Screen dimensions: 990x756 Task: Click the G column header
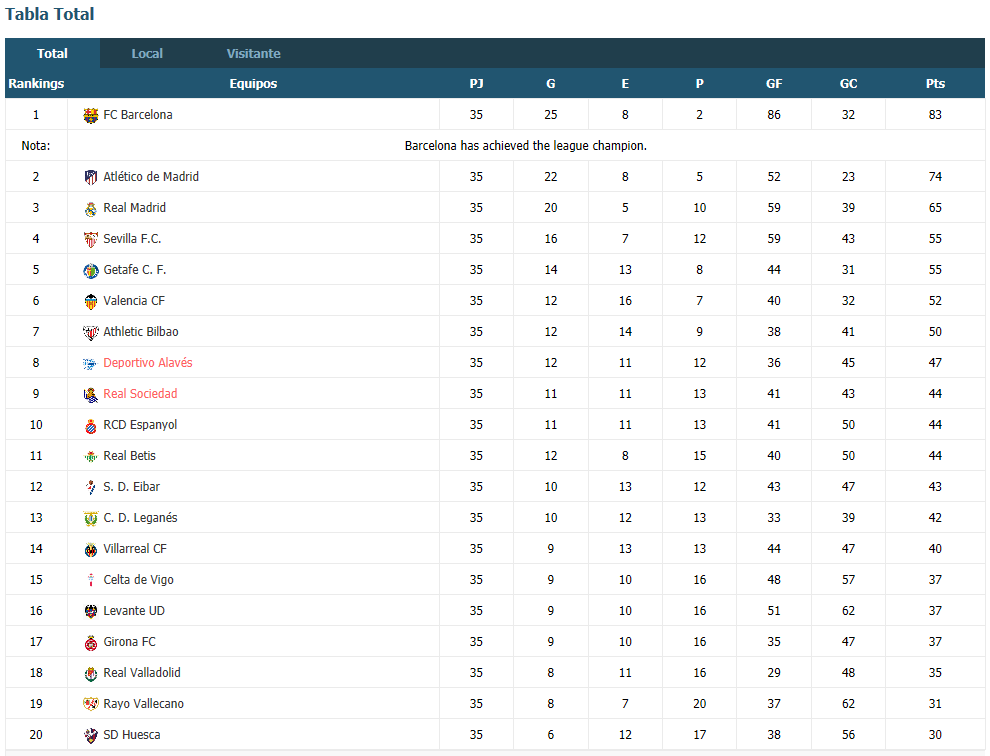(x=551, y=83)
